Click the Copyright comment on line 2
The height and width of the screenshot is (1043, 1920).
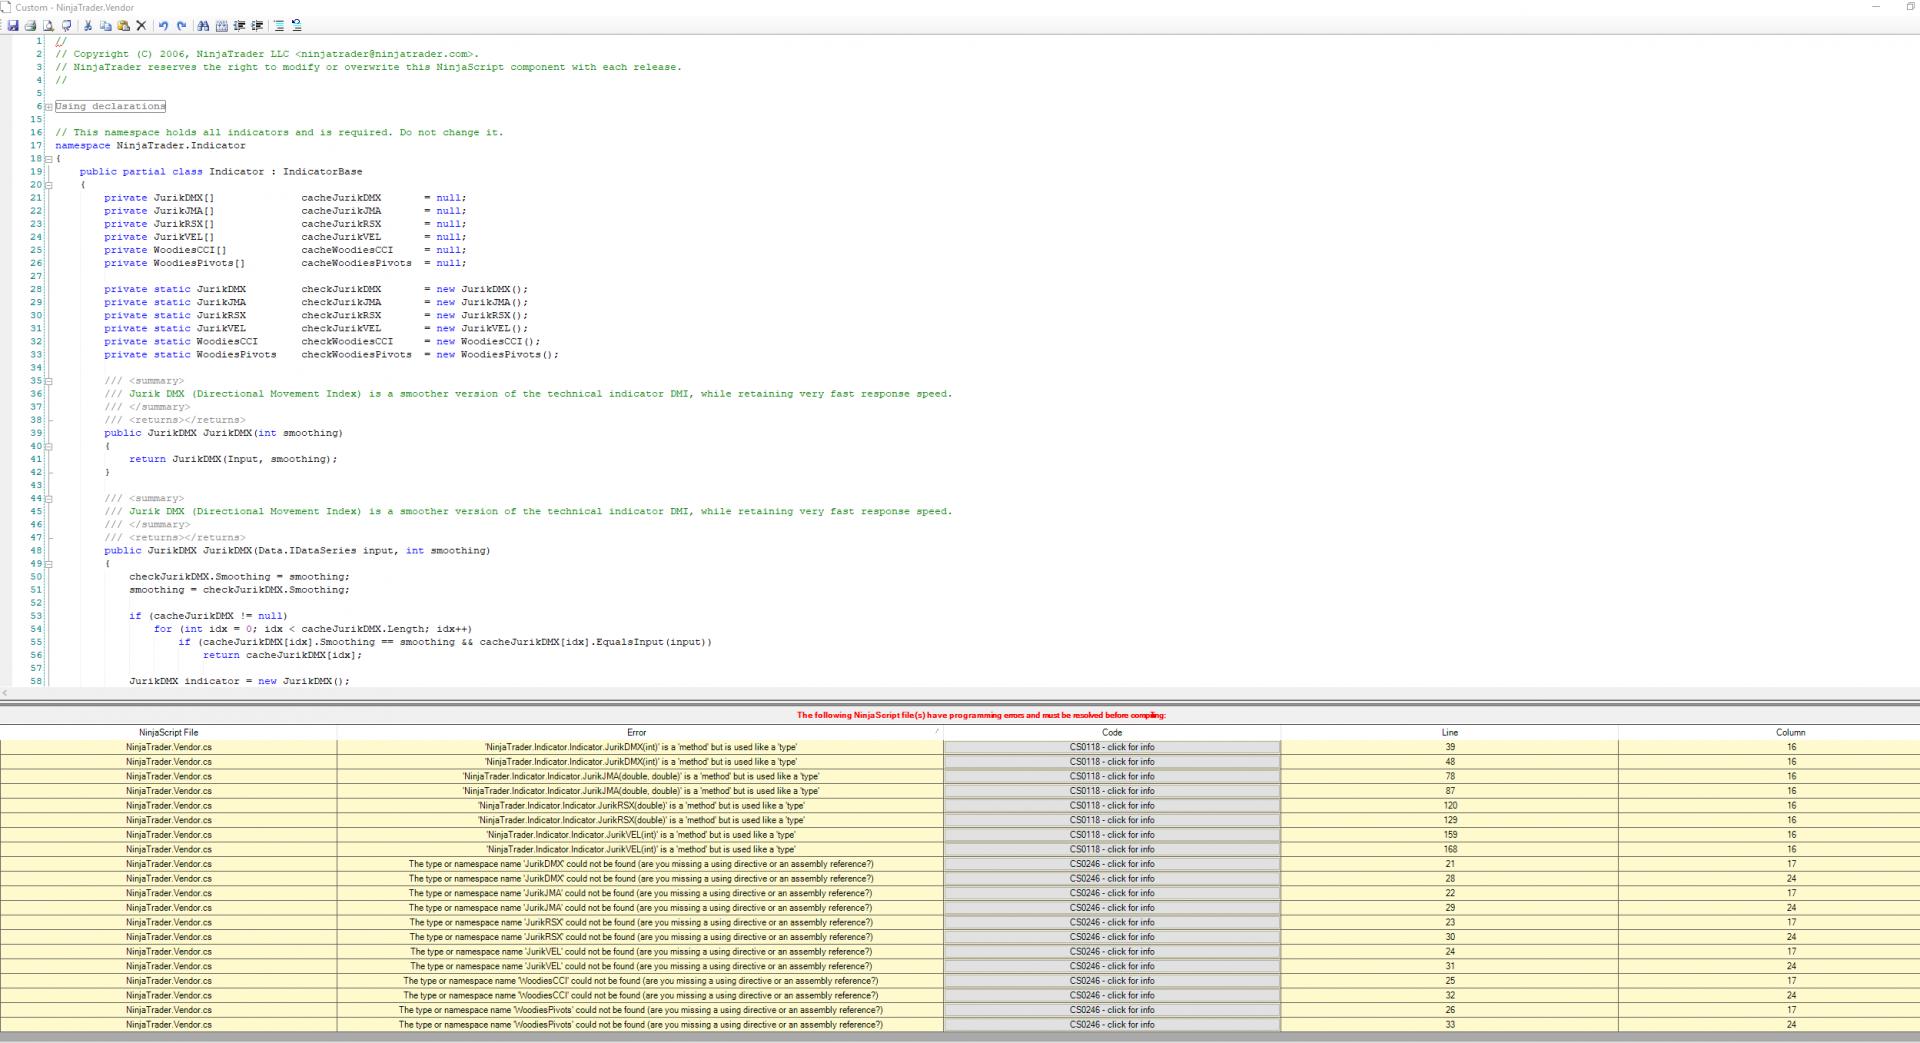(x=267, y=54)
